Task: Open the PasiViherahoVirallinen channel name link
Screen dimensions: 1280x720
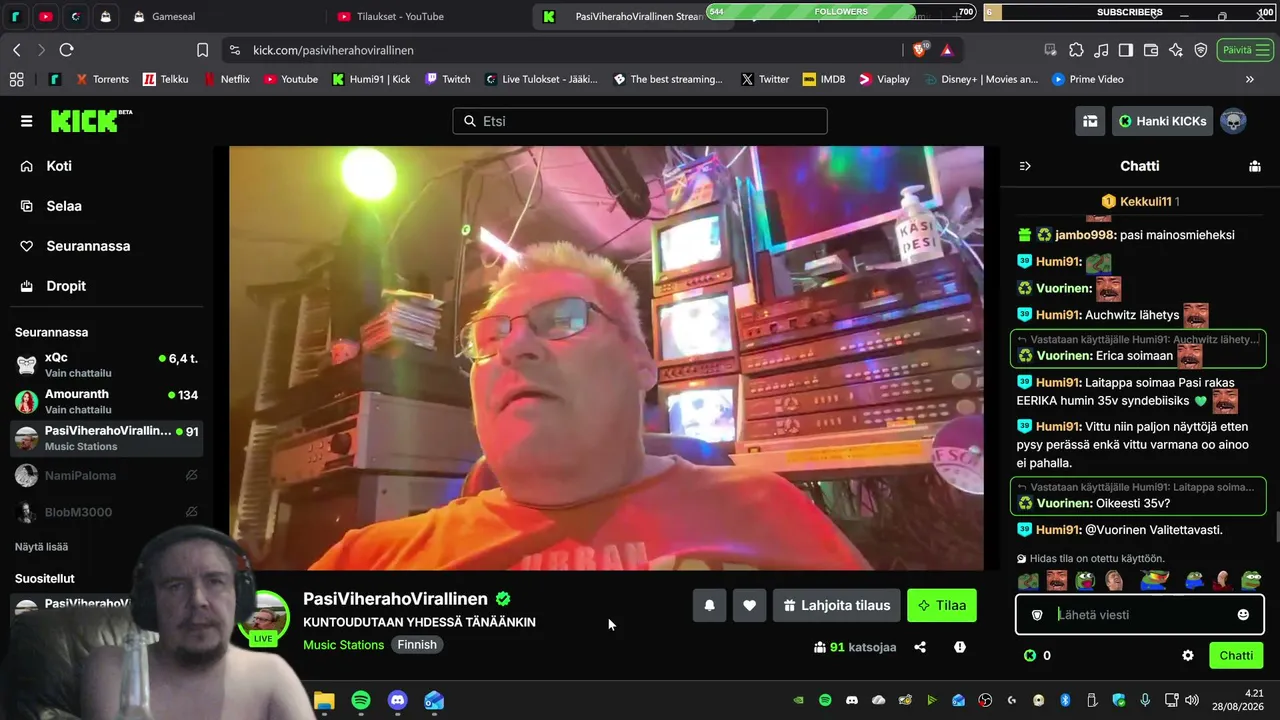Action: coord(395,599)
